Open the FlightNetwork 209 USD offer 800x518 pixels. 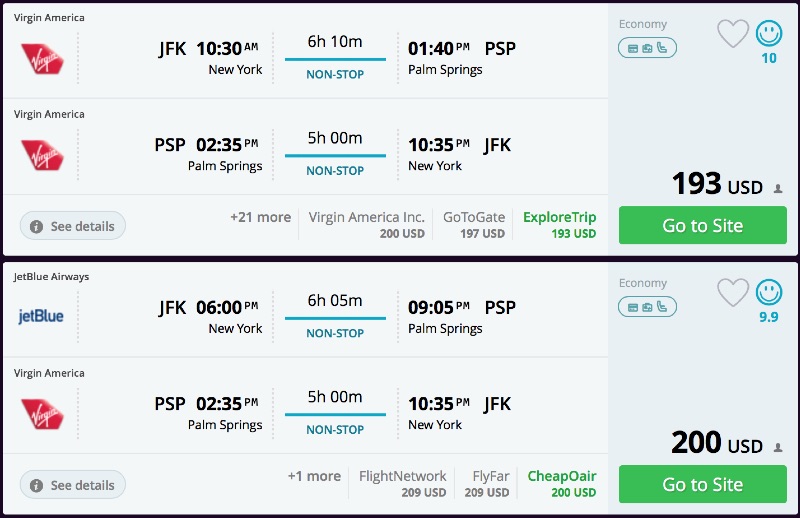click(402, 484)
